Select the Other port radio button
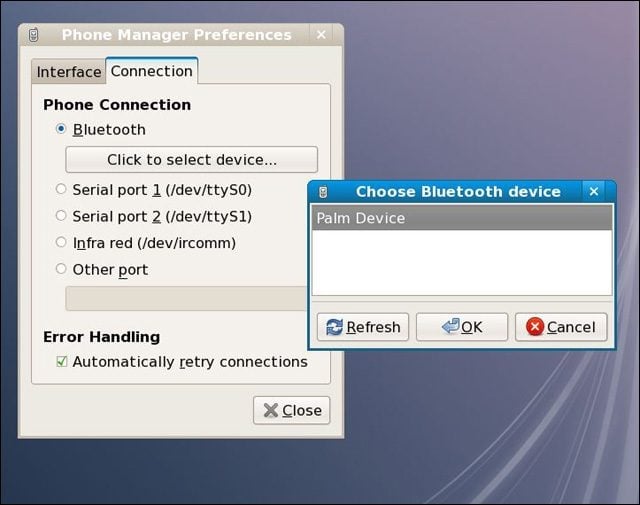 coord(61,269)
